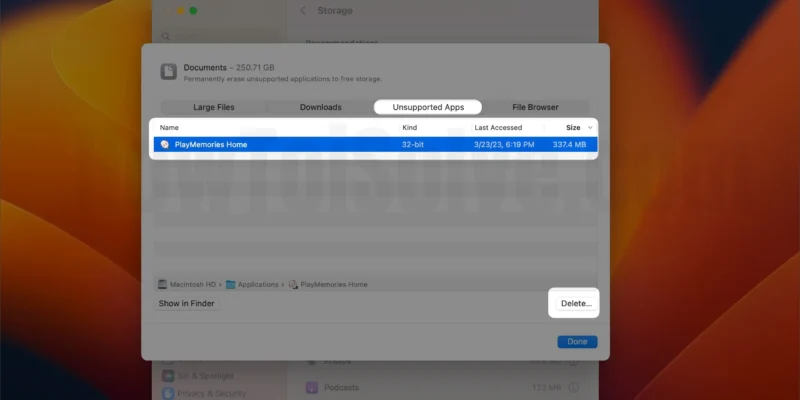Open Siri & Spotlight in the Settings sidebar
The image size is (800, 400).
[x=198, y=376]
